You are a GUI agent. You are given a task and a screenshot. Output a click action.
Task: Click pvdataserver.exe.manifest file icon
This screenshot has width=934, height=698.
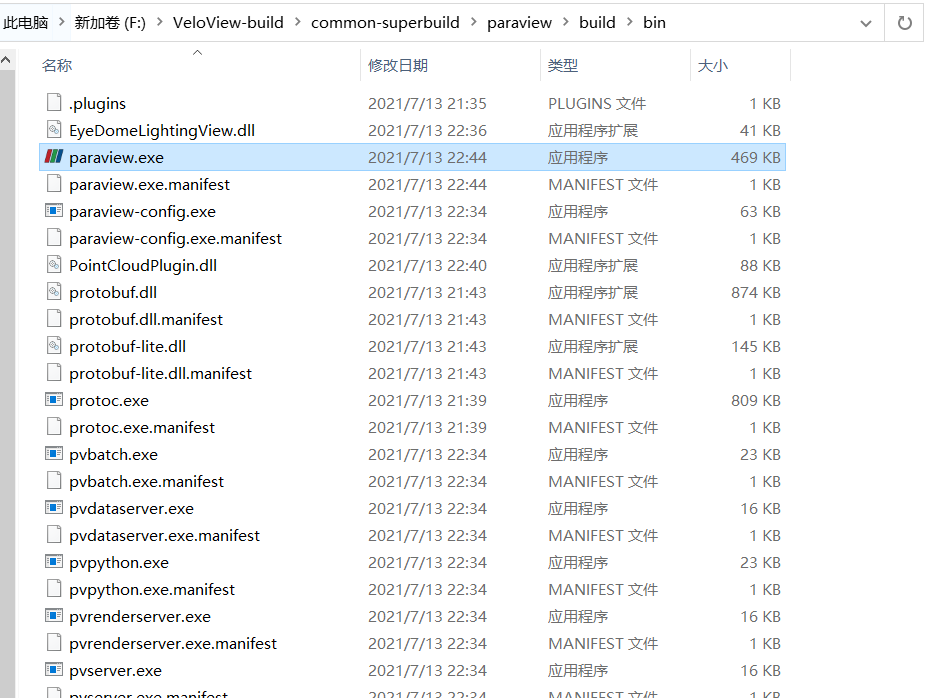point(54,534)
